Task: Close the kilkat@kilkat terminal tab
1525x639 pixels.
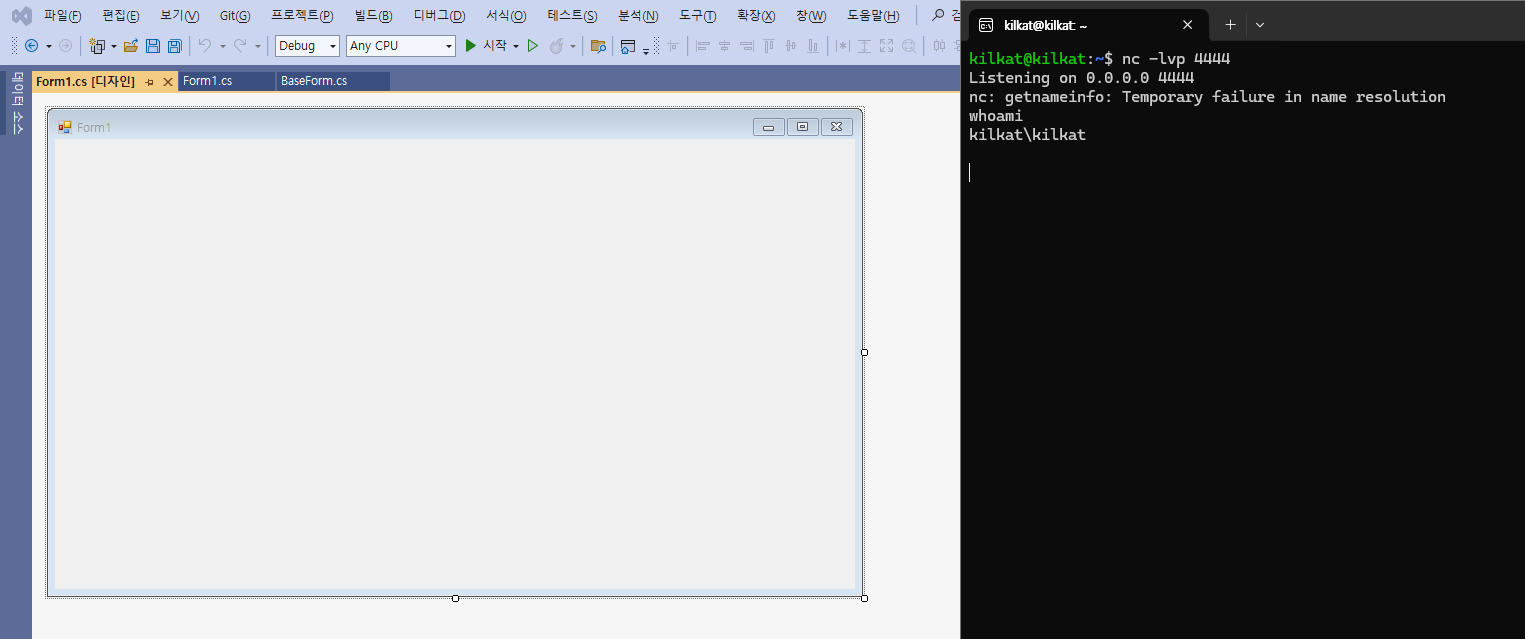Action: coord(1187,25)
